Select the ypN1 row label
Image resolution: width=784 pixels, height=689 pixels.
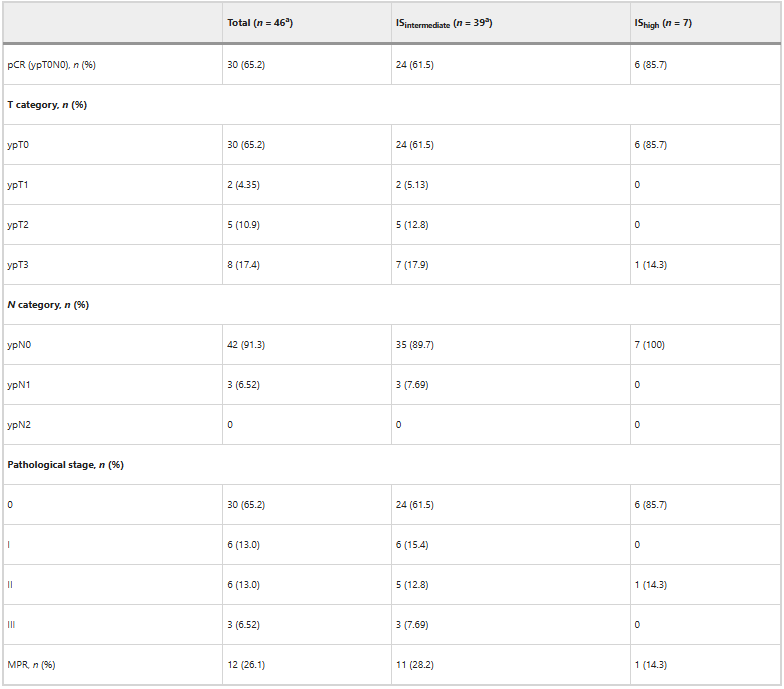click(x=20, y=385)
